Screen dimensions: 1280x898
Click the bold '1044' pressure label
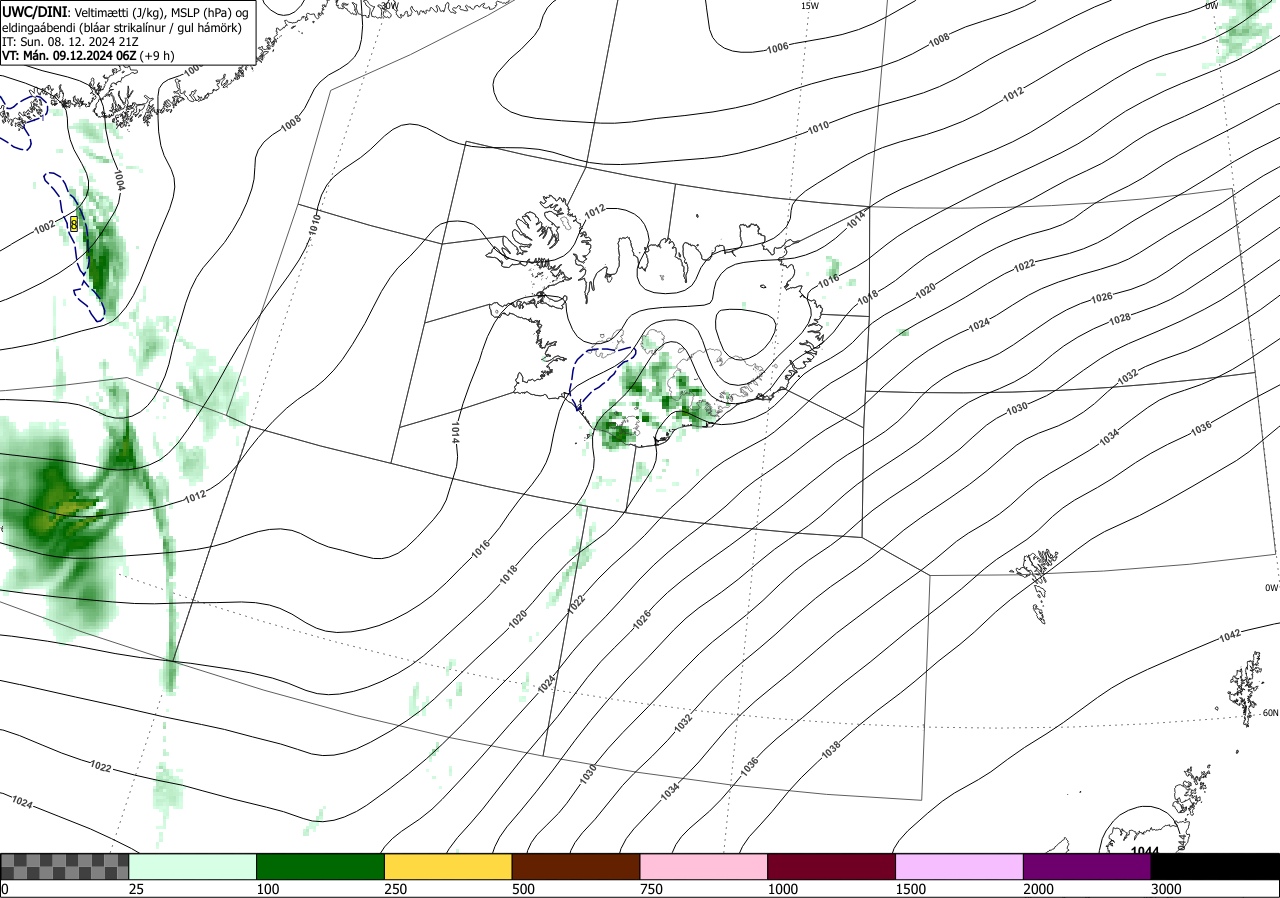point(1145,851)
